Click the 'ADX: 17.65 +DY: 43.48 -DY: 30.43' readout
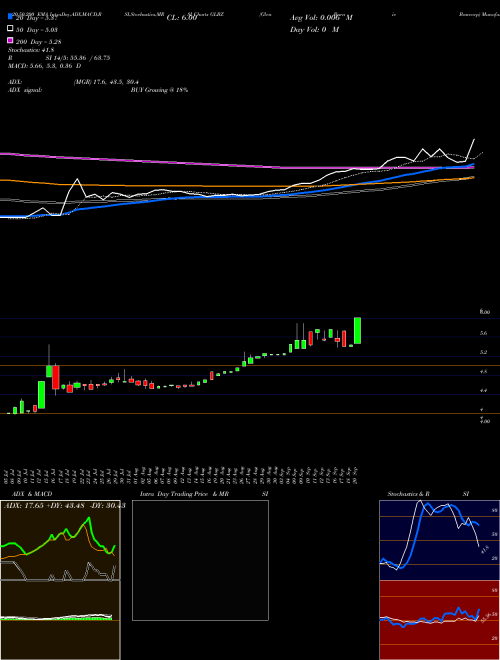Screen dimensions: 500x660 pyautogui.click(x=63, y=505)
